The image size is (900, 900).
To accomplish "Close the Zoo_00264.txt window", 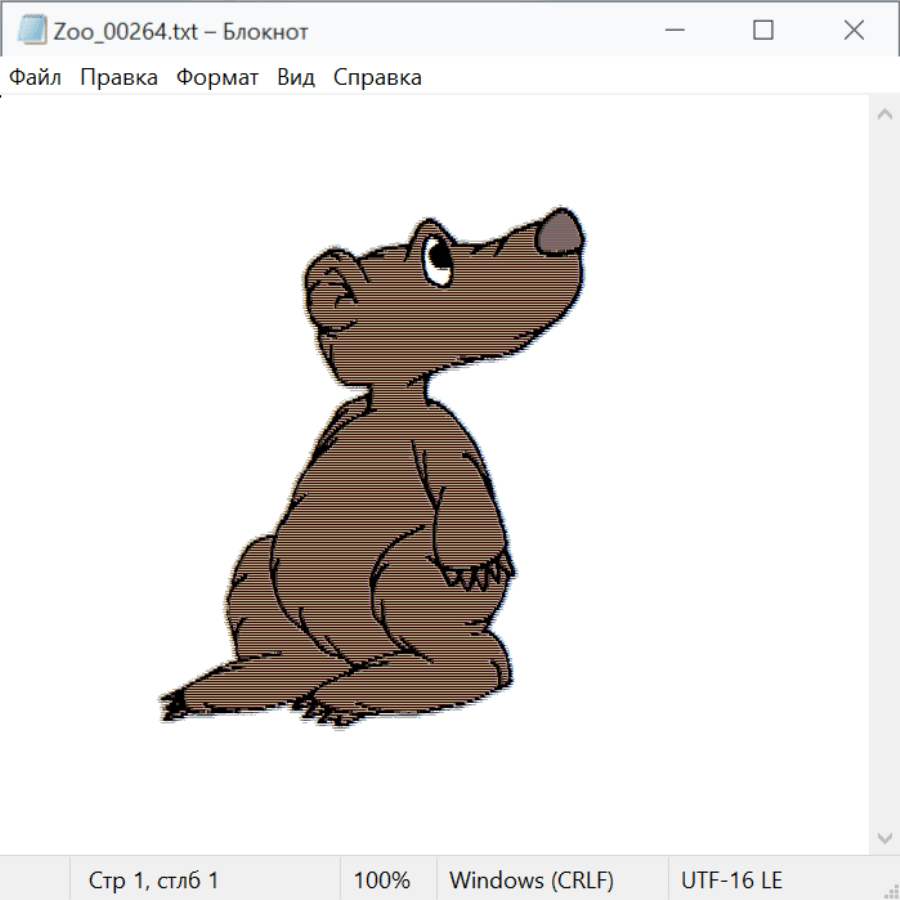I will click(x=853, y=31).
